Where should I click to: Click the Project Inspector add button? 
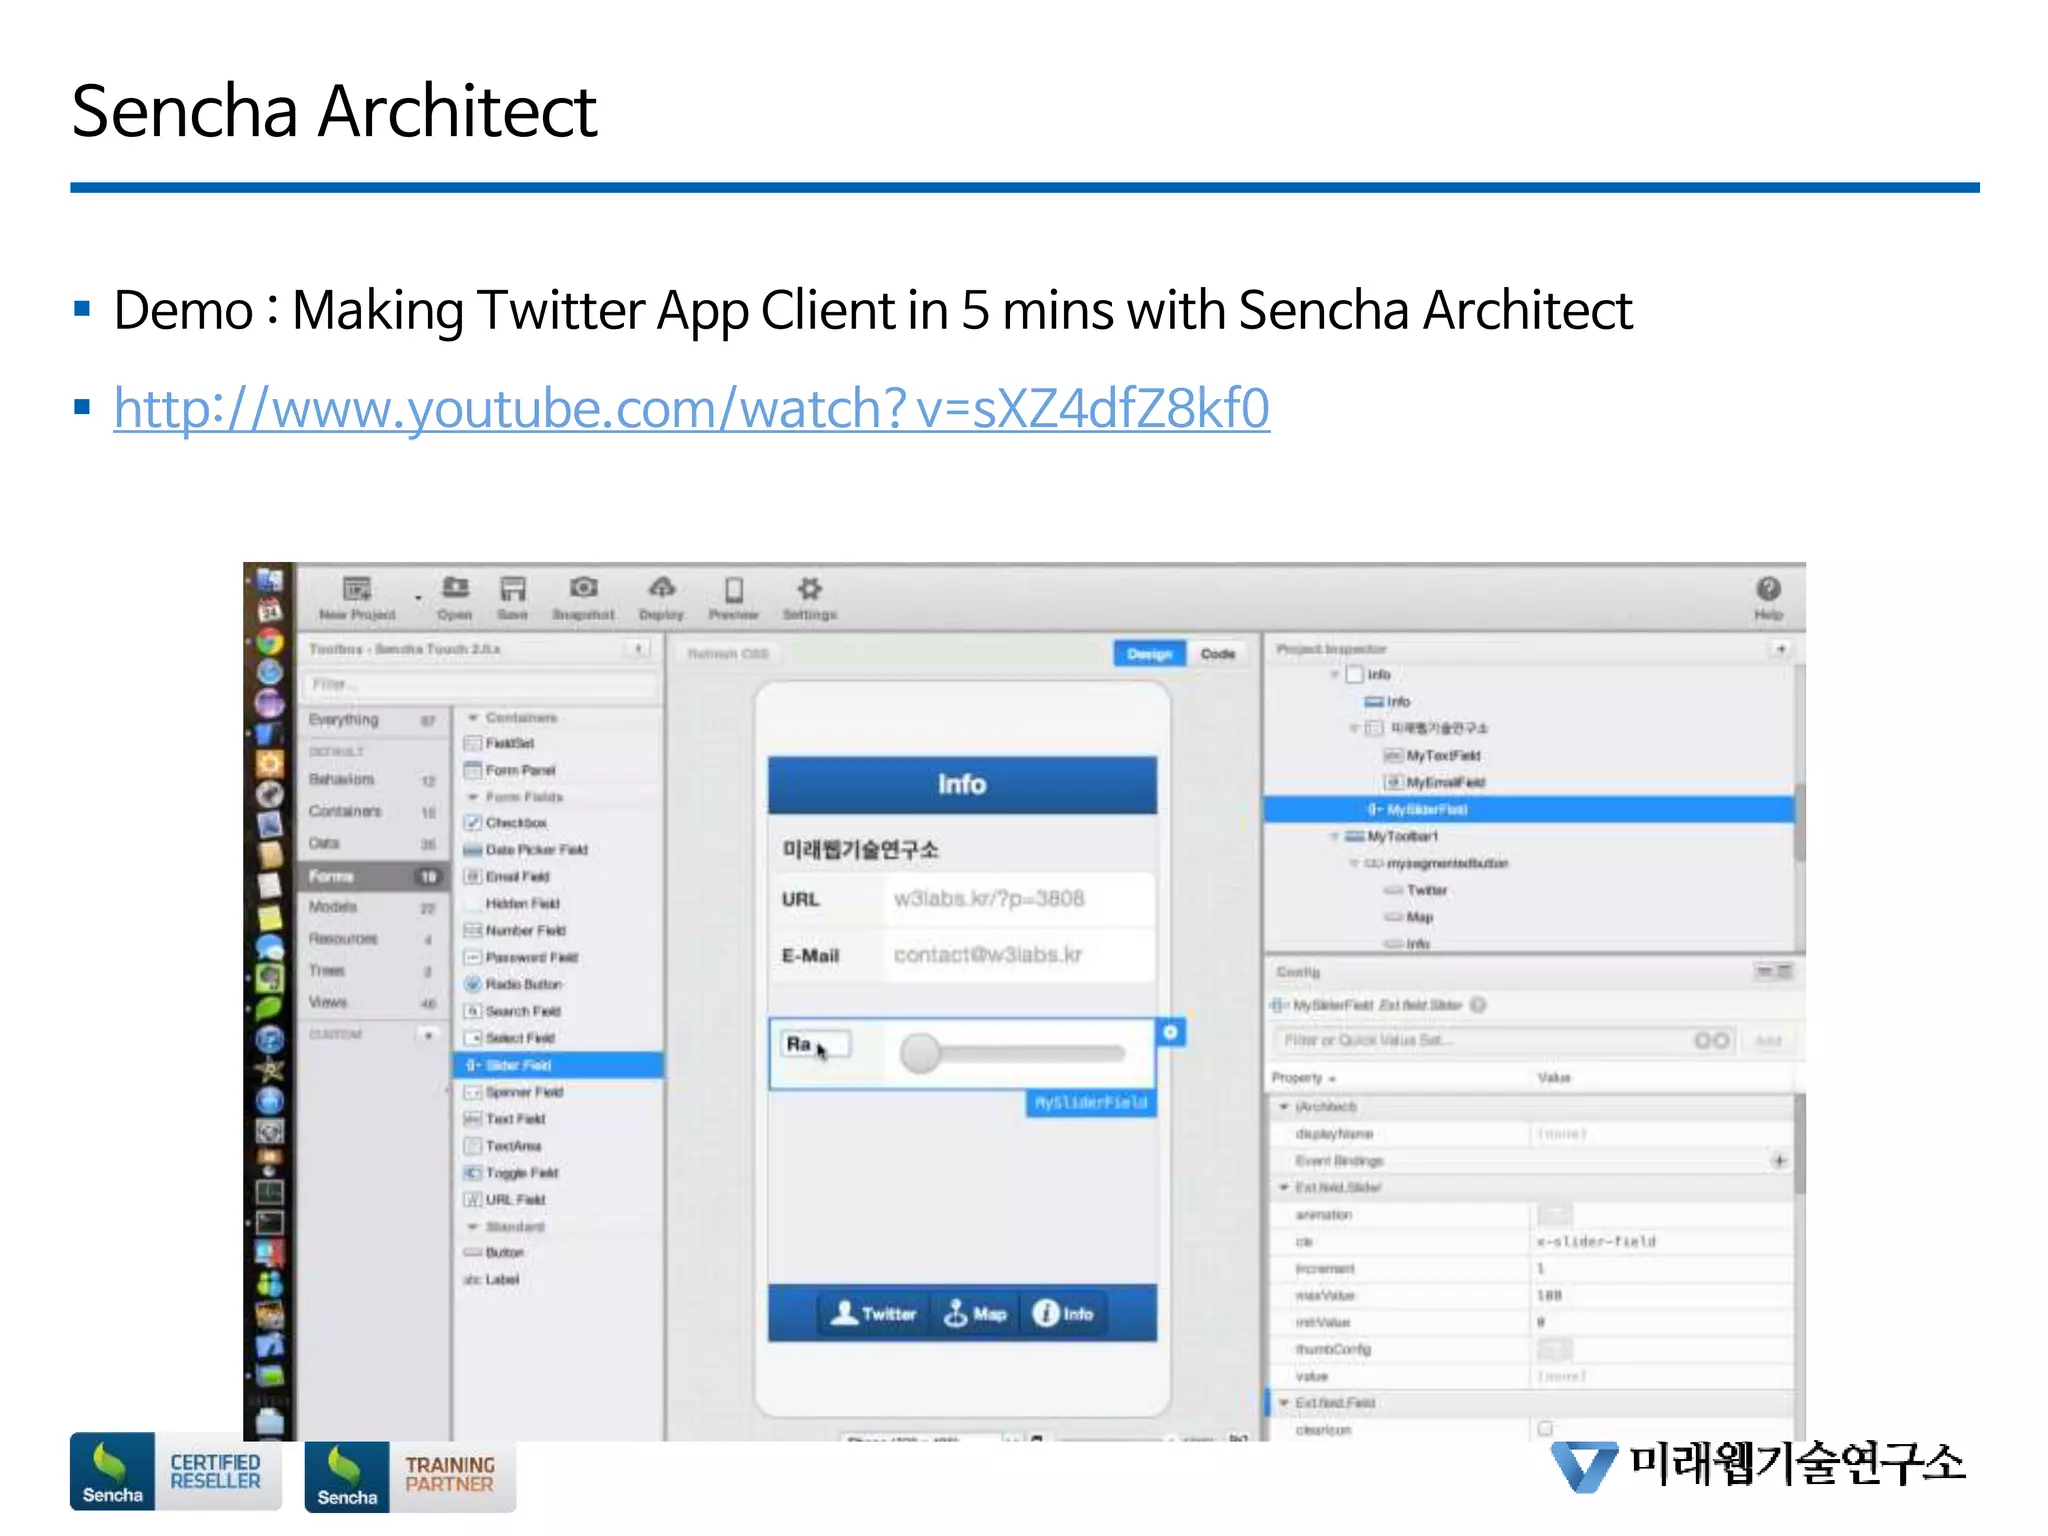1780,649
